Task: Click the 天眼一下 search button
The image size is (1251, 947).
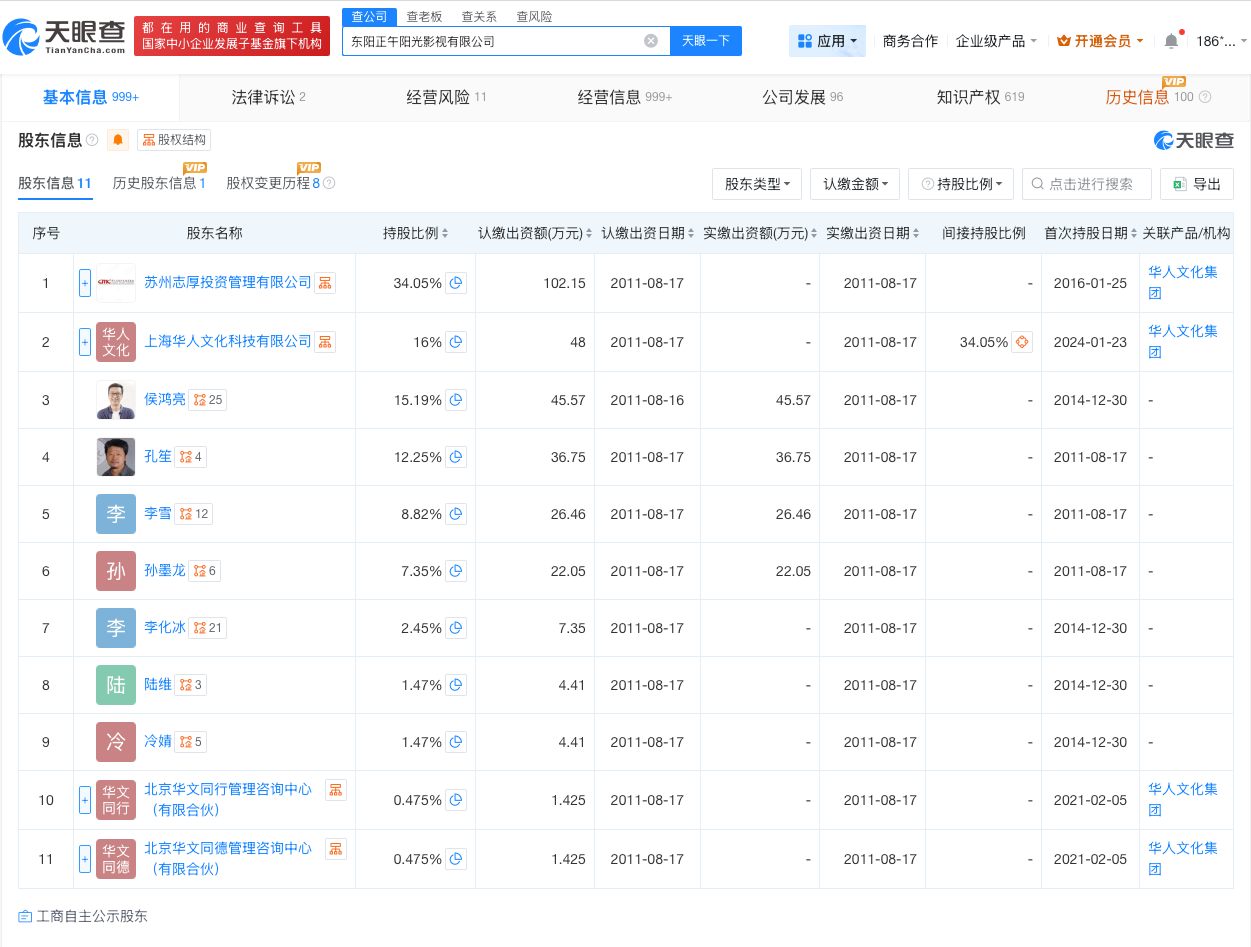Action: coord(705,40)
